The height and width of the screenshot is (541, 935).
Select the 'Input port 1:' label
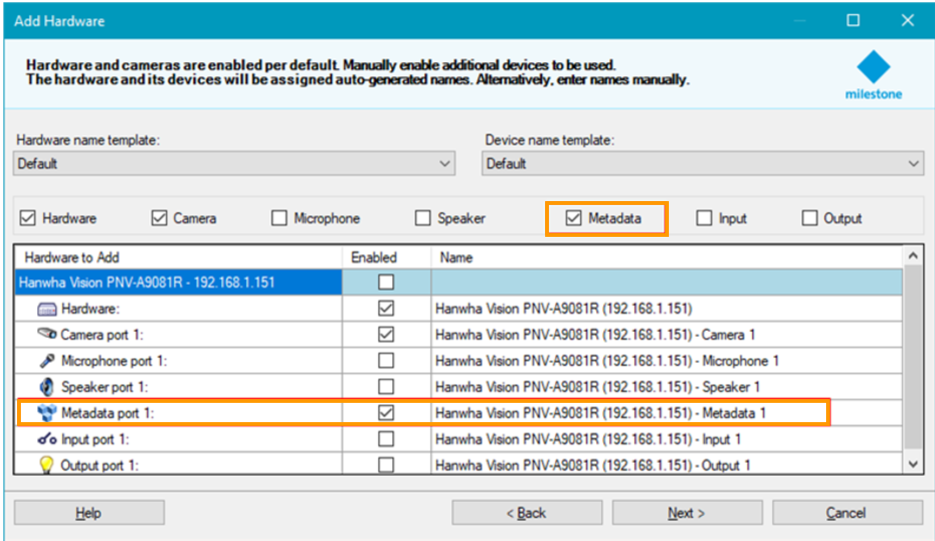(x=95, y=440)
